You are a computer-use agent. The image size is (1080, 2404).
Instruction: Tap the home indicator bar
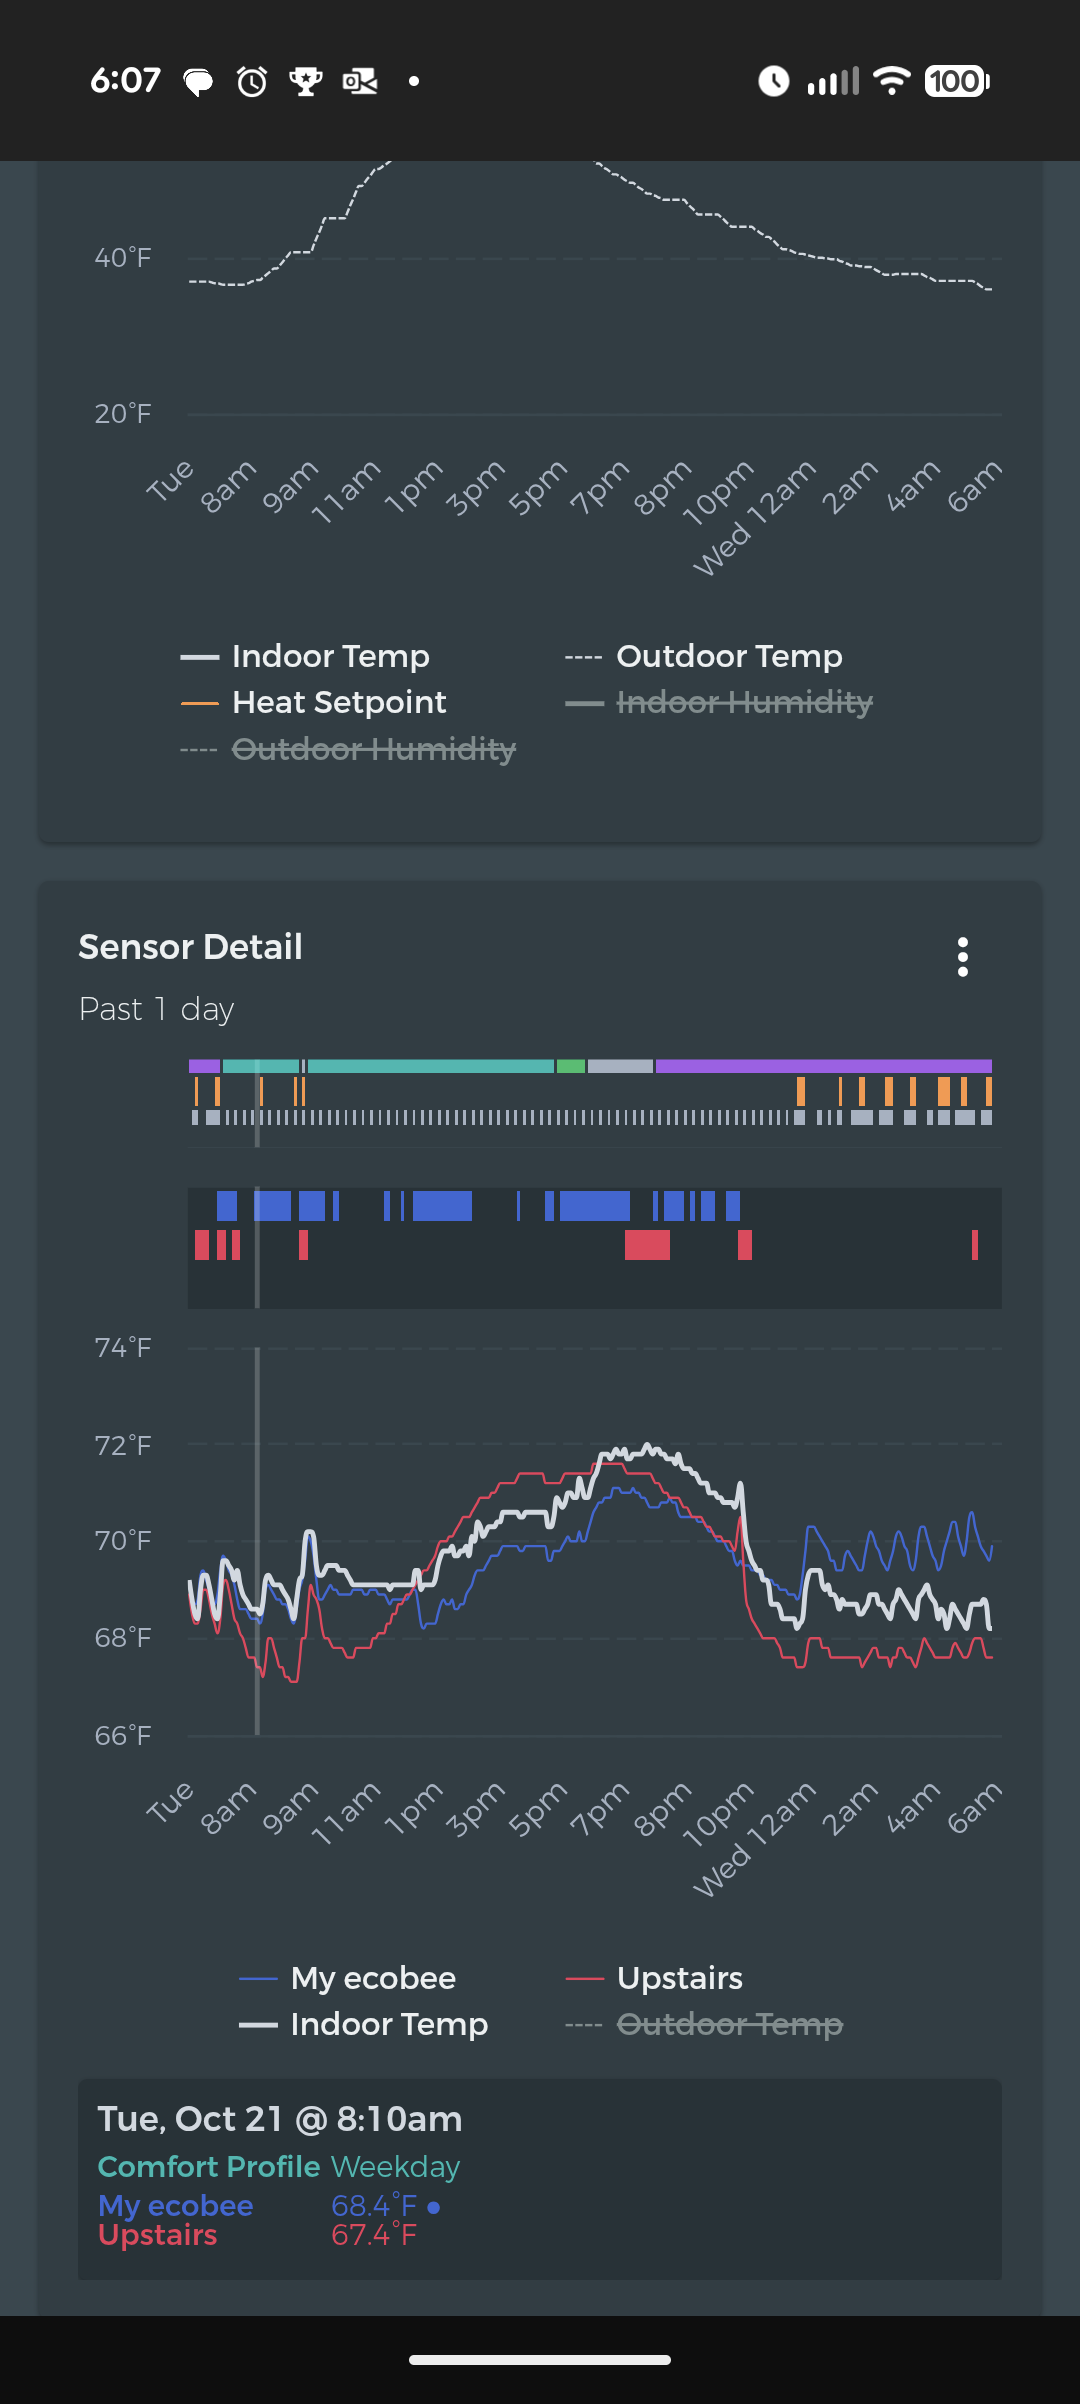pyautogui.click(x=540, y=2360)
